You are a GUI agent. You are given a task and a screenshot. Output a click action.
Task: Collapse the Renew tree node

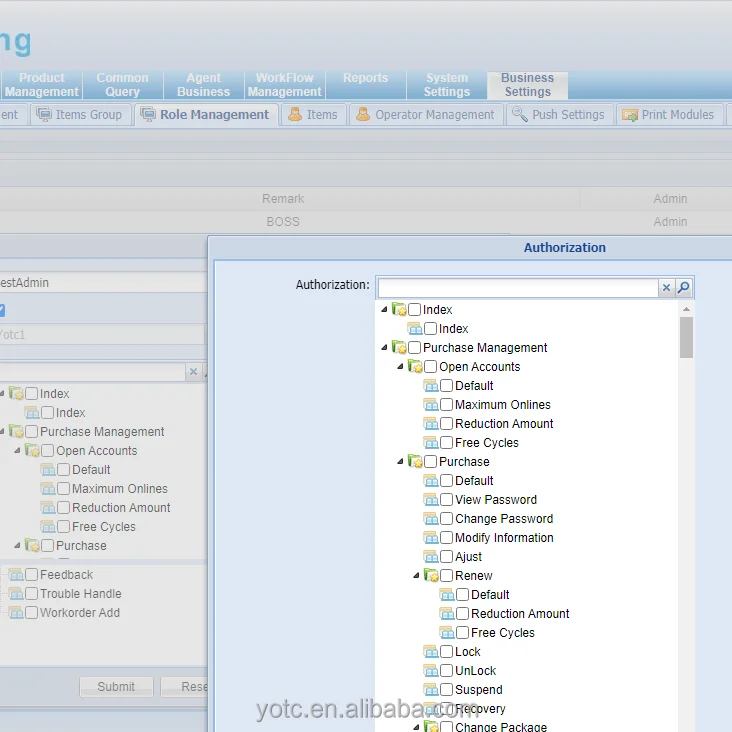416,576
